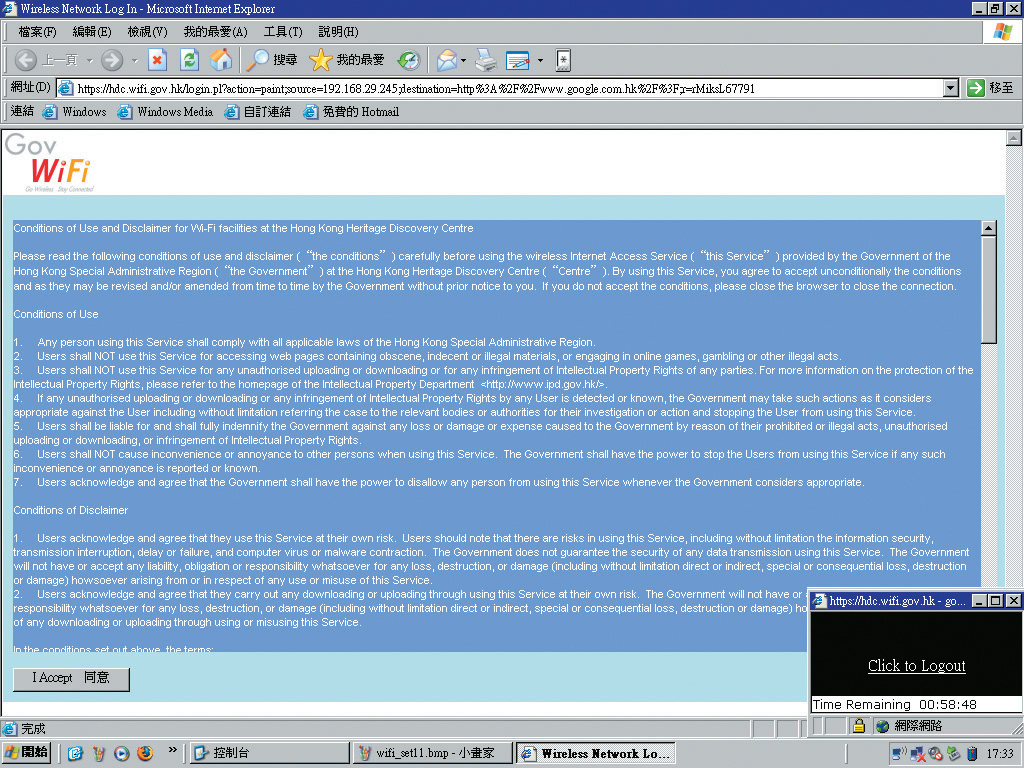Viewport: 1024px width, 768px height.
Task: Click the Windows flag logo at top right
Action: [1003, 31]
